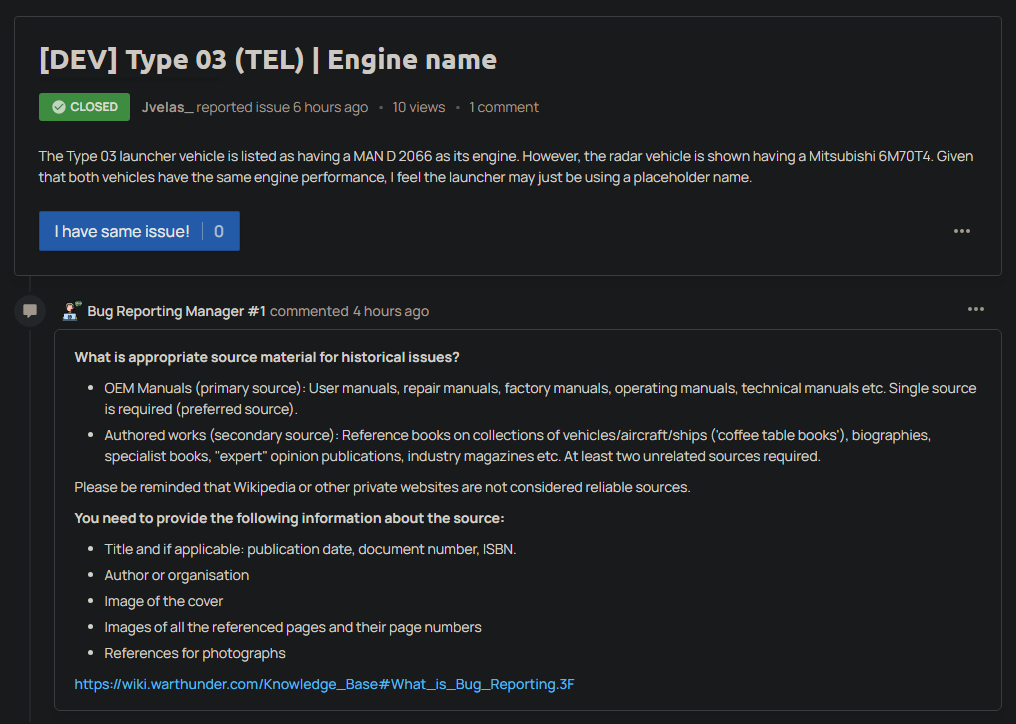This screenshot has height=724, width=1016.
Task: Click the "OEM Manuals (primary source)" bullet
Action: [540, 397]
